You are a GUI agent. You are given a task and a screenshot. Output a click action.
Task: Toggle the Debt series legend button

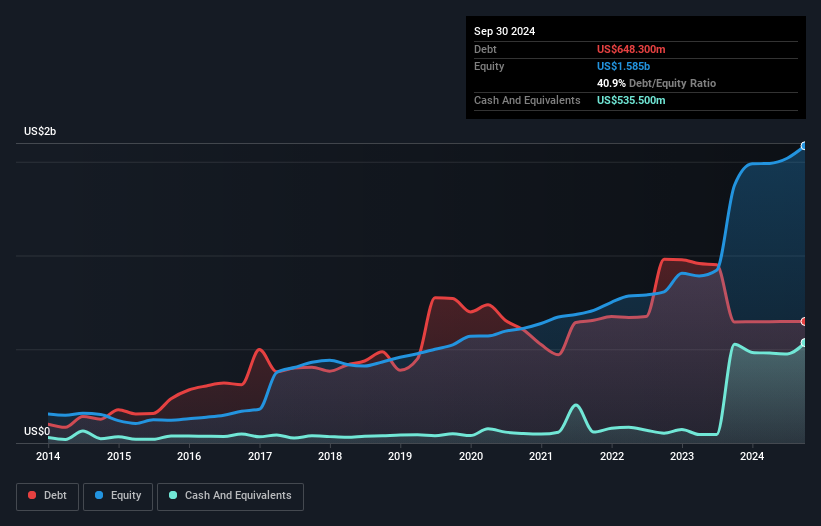tap(48, 497)
